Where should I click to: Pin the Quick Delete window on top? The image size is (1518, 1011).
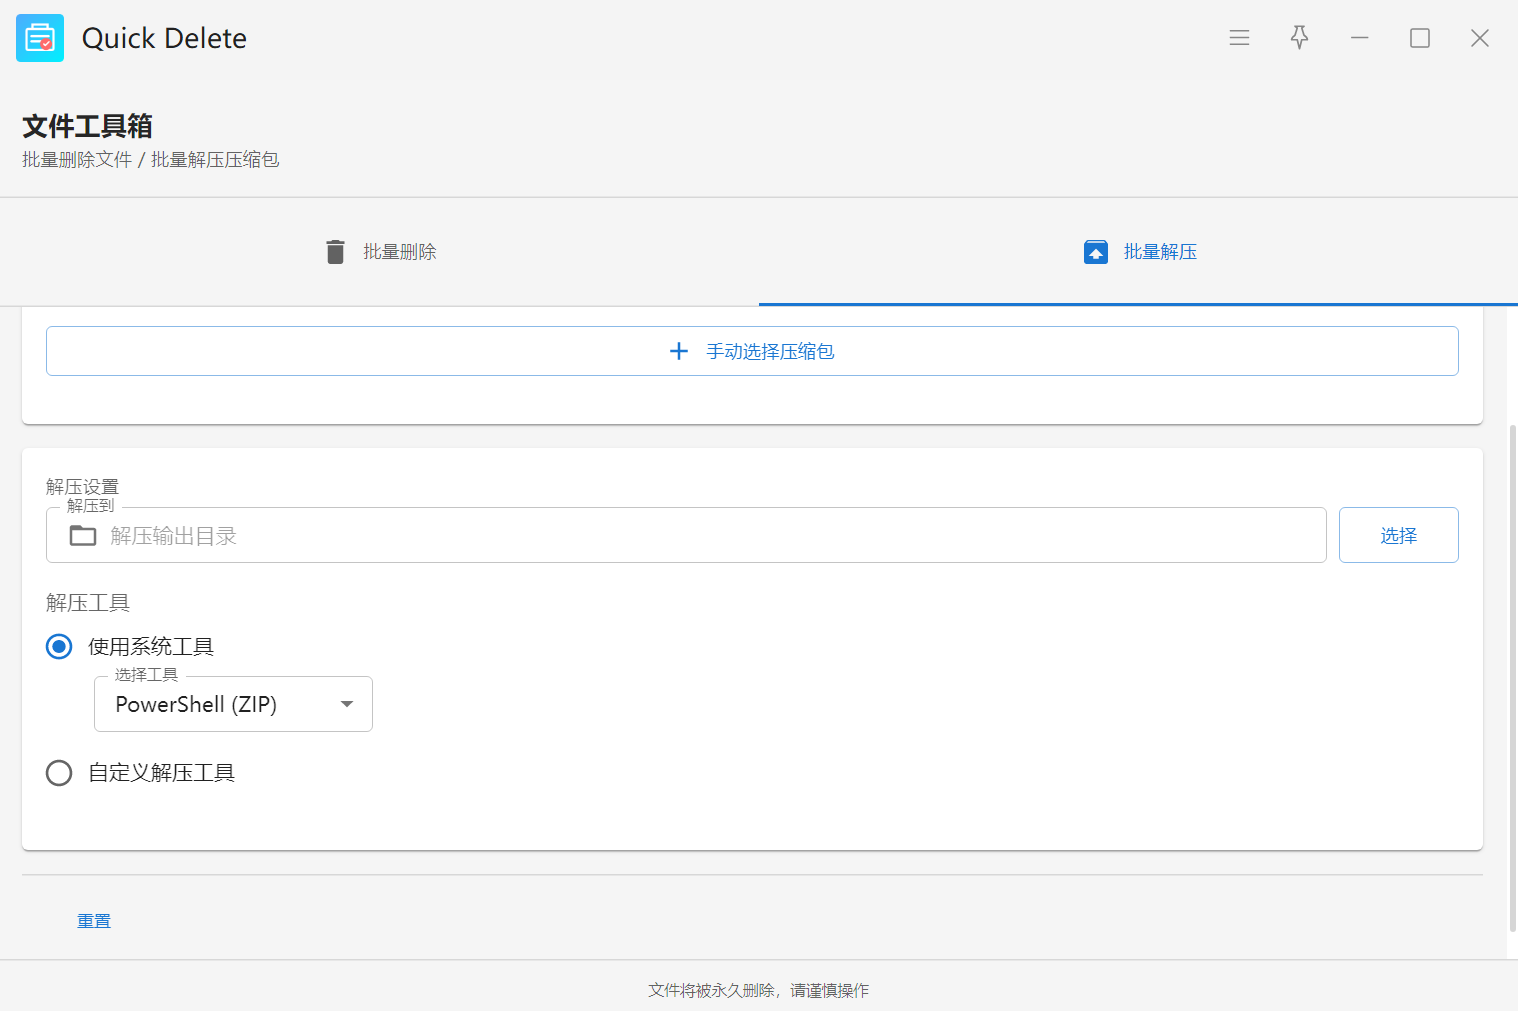[x=1299, y=38]
